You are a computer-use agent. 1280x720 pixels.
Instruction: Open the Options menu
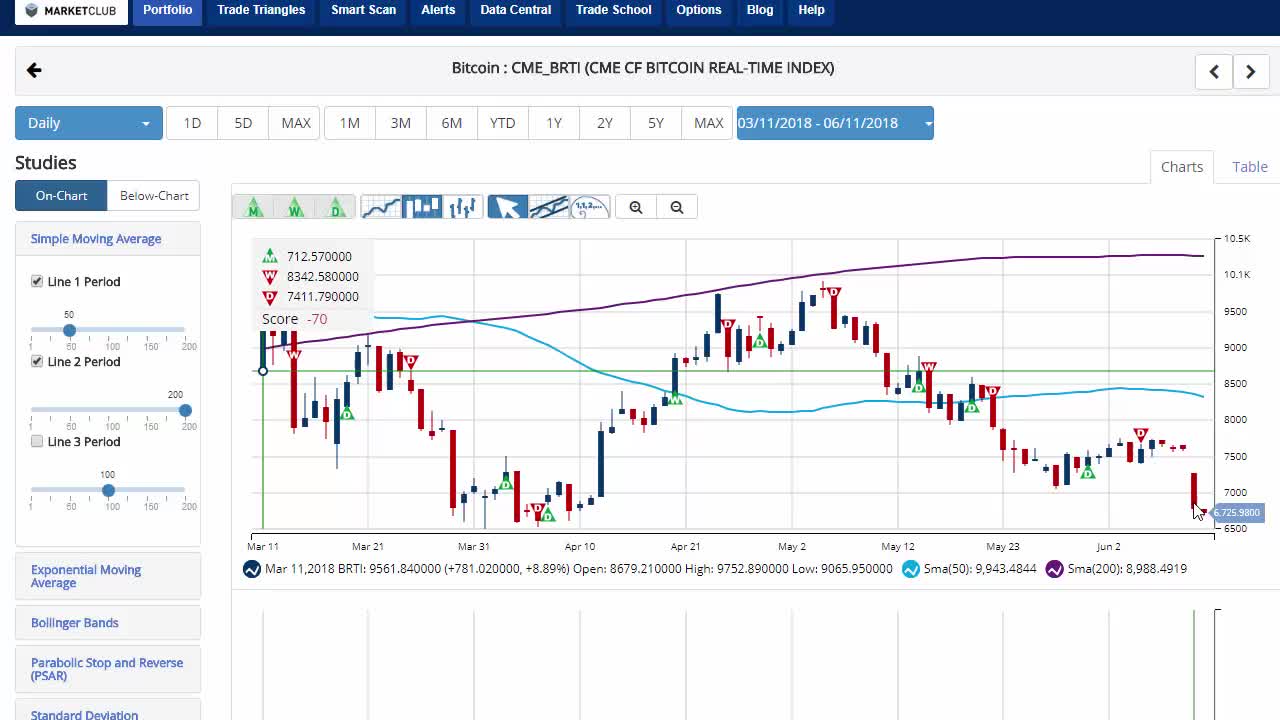click(x=699, y=11)
